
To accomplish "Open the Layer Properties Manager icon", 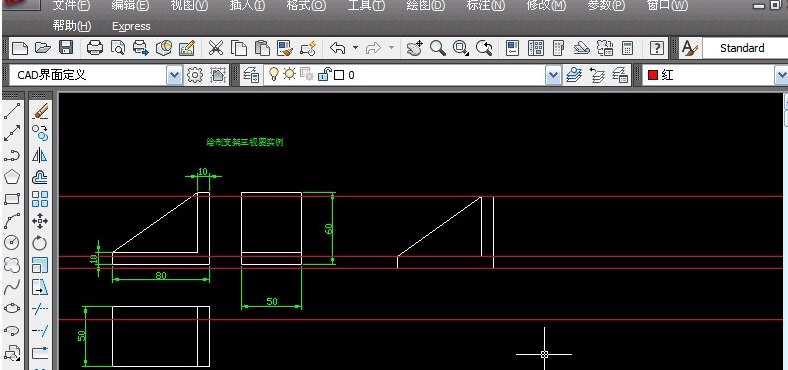I will point(251,75).
